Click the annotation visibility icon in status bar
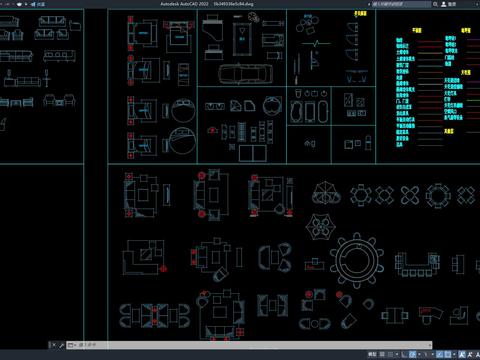Image resolution: width=480 pixels, height=360 pixels. (x=462, y=354)
